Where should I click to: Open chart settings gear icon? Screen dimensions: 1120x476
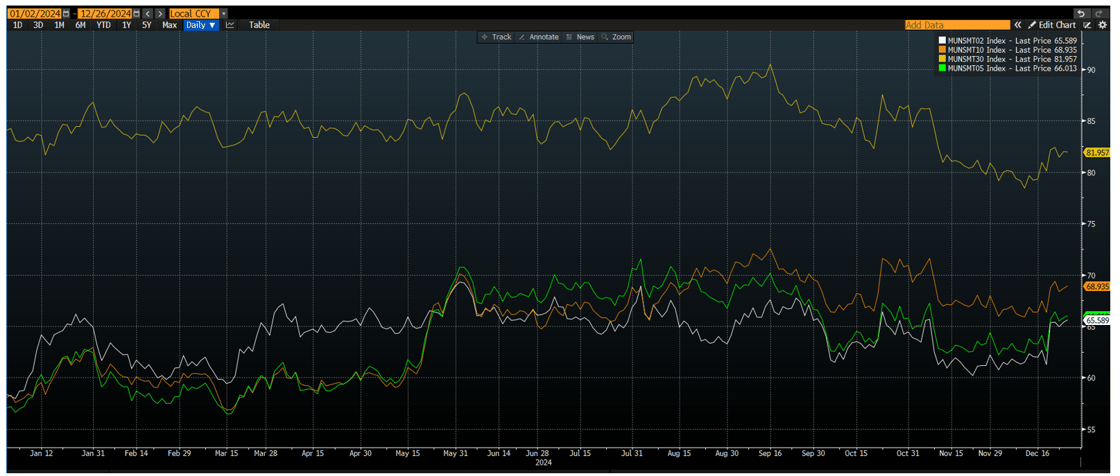tap(1102, 25)
